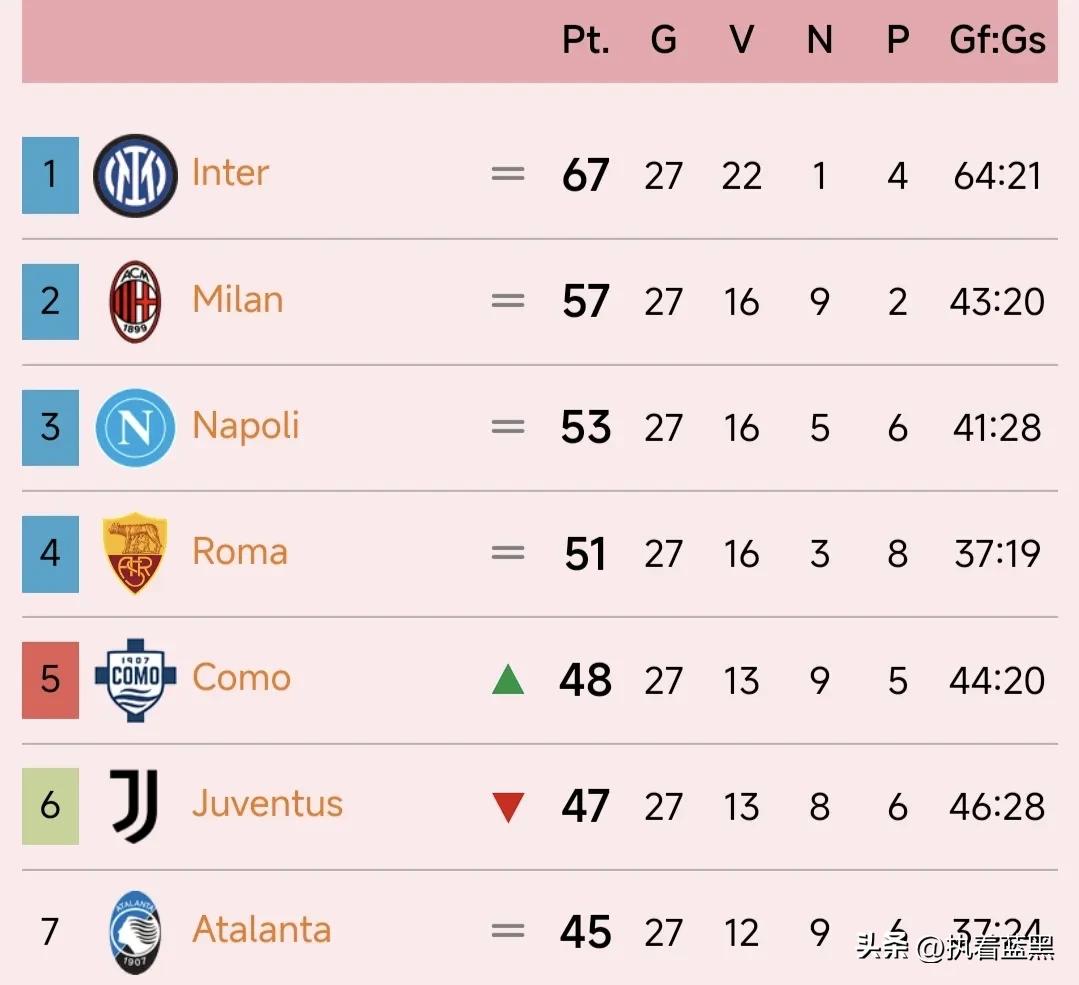The height and width of the screenshot is (985, 1079).
Task: Click the green position 6 badge
Action: [50, 805]
